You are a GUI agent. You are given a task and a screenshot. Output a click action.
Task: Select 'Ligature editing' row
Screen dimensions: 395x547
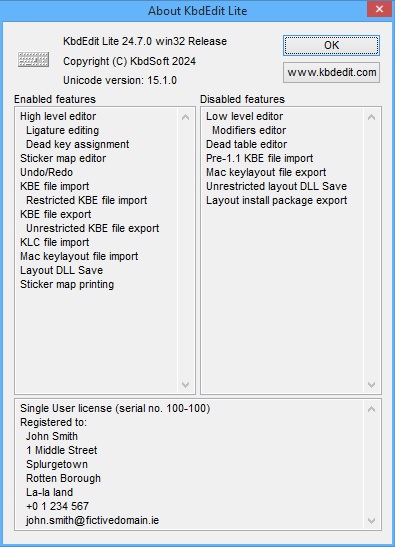(x=62, y=130)
